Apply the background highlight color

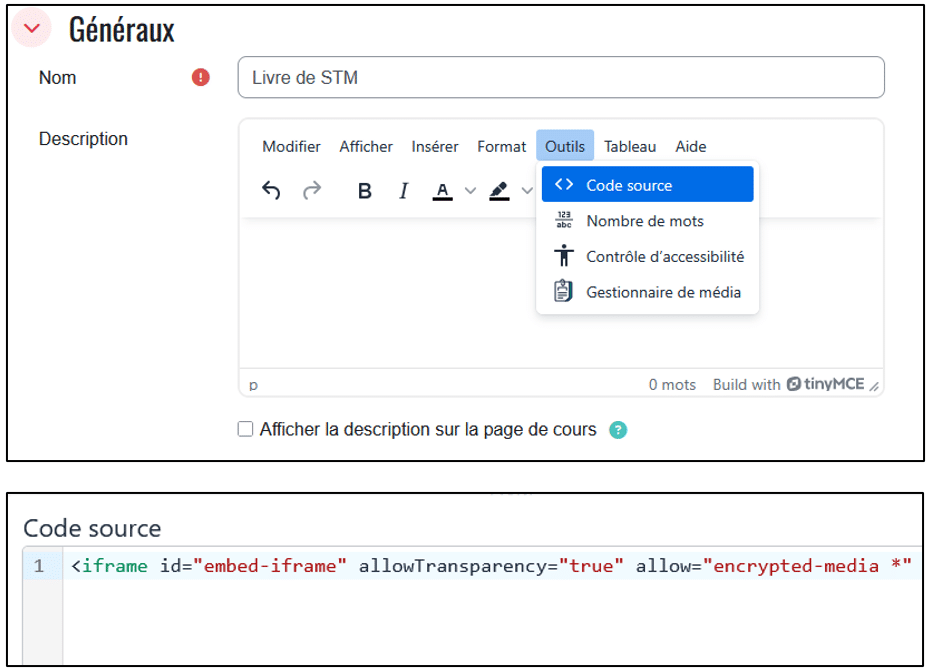(x=500, y=191)
